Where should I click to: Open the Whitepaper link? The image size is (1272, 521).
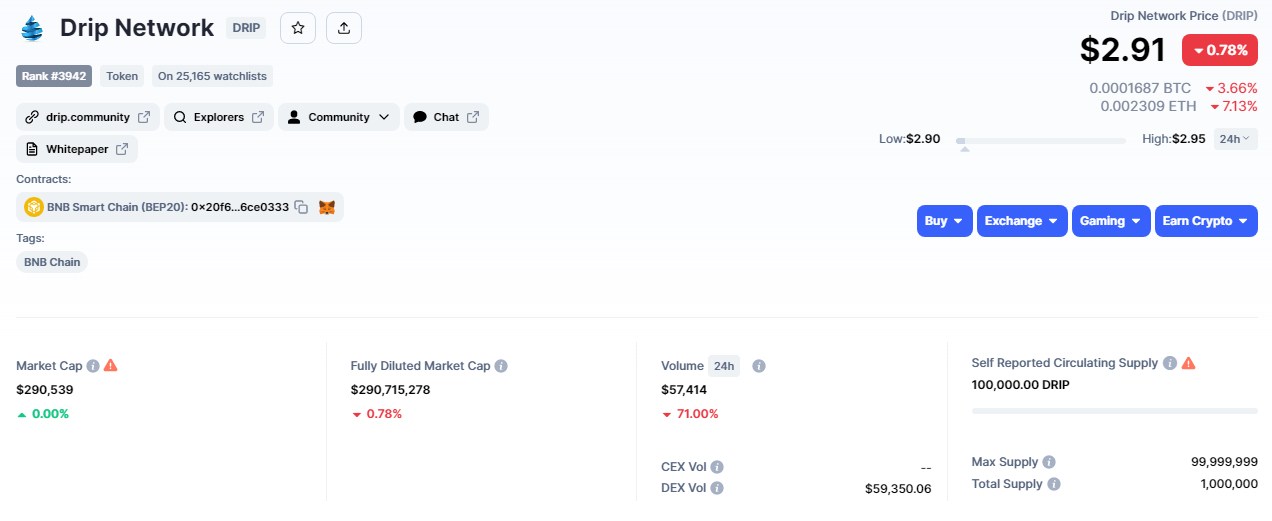click(77, 149)
